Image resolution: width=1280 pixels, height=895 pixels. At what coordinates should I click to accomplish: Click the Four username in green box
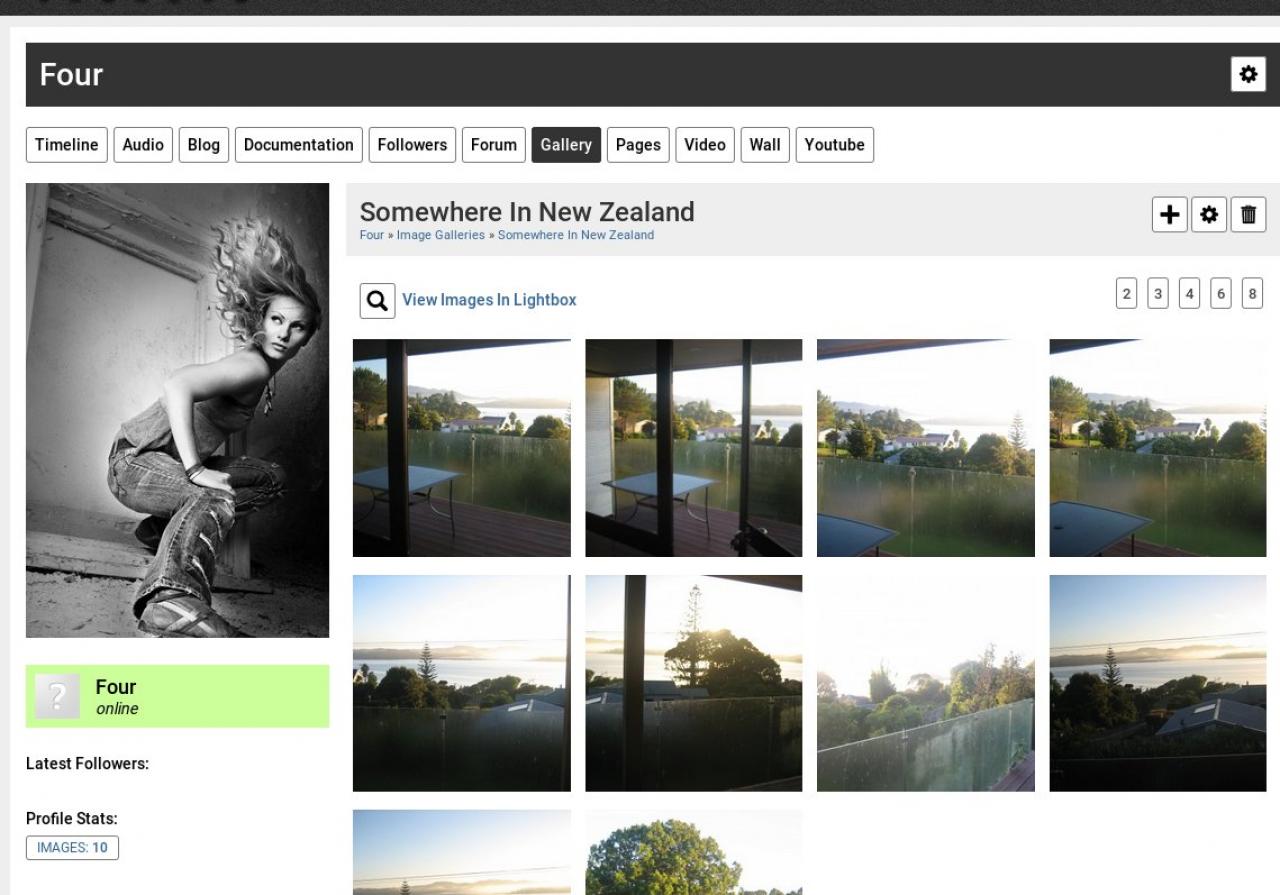click(x=116, y=687)
